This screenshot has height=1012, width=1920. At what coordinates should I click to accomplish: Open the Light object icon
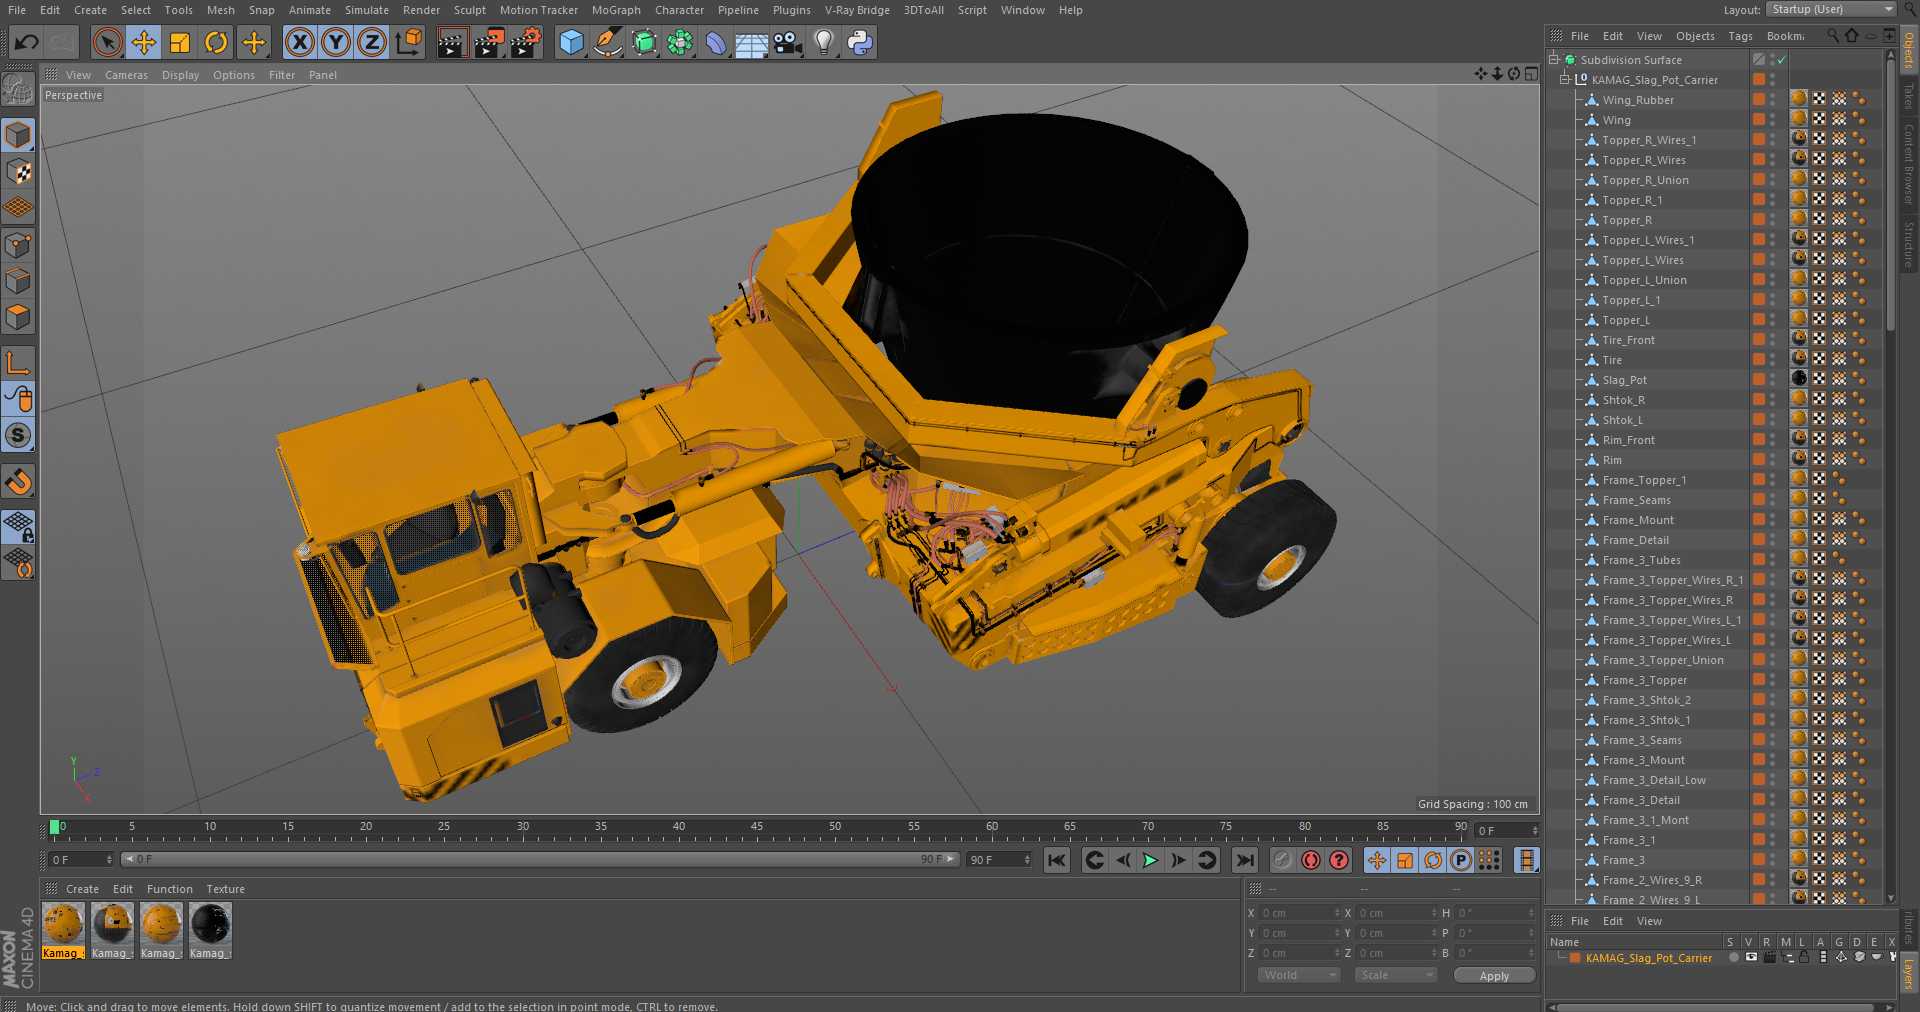(823, 42)
